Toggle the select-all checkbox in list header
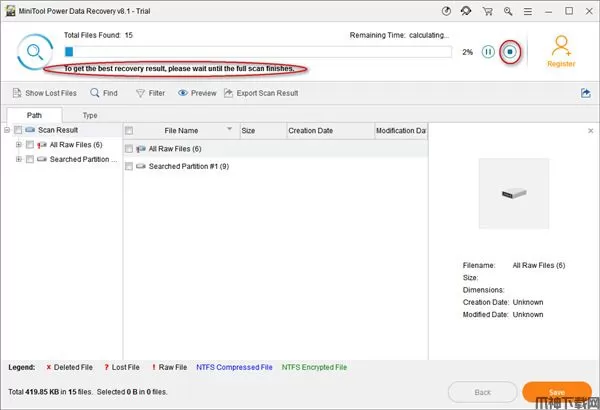 tap(129, 130)
